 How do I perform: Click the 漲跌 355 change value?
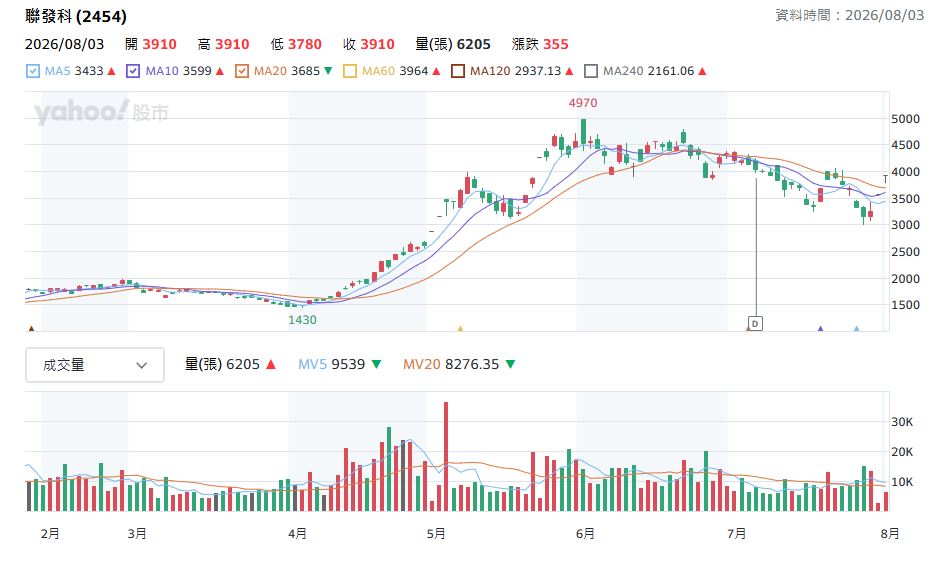(x=540, y=44)
